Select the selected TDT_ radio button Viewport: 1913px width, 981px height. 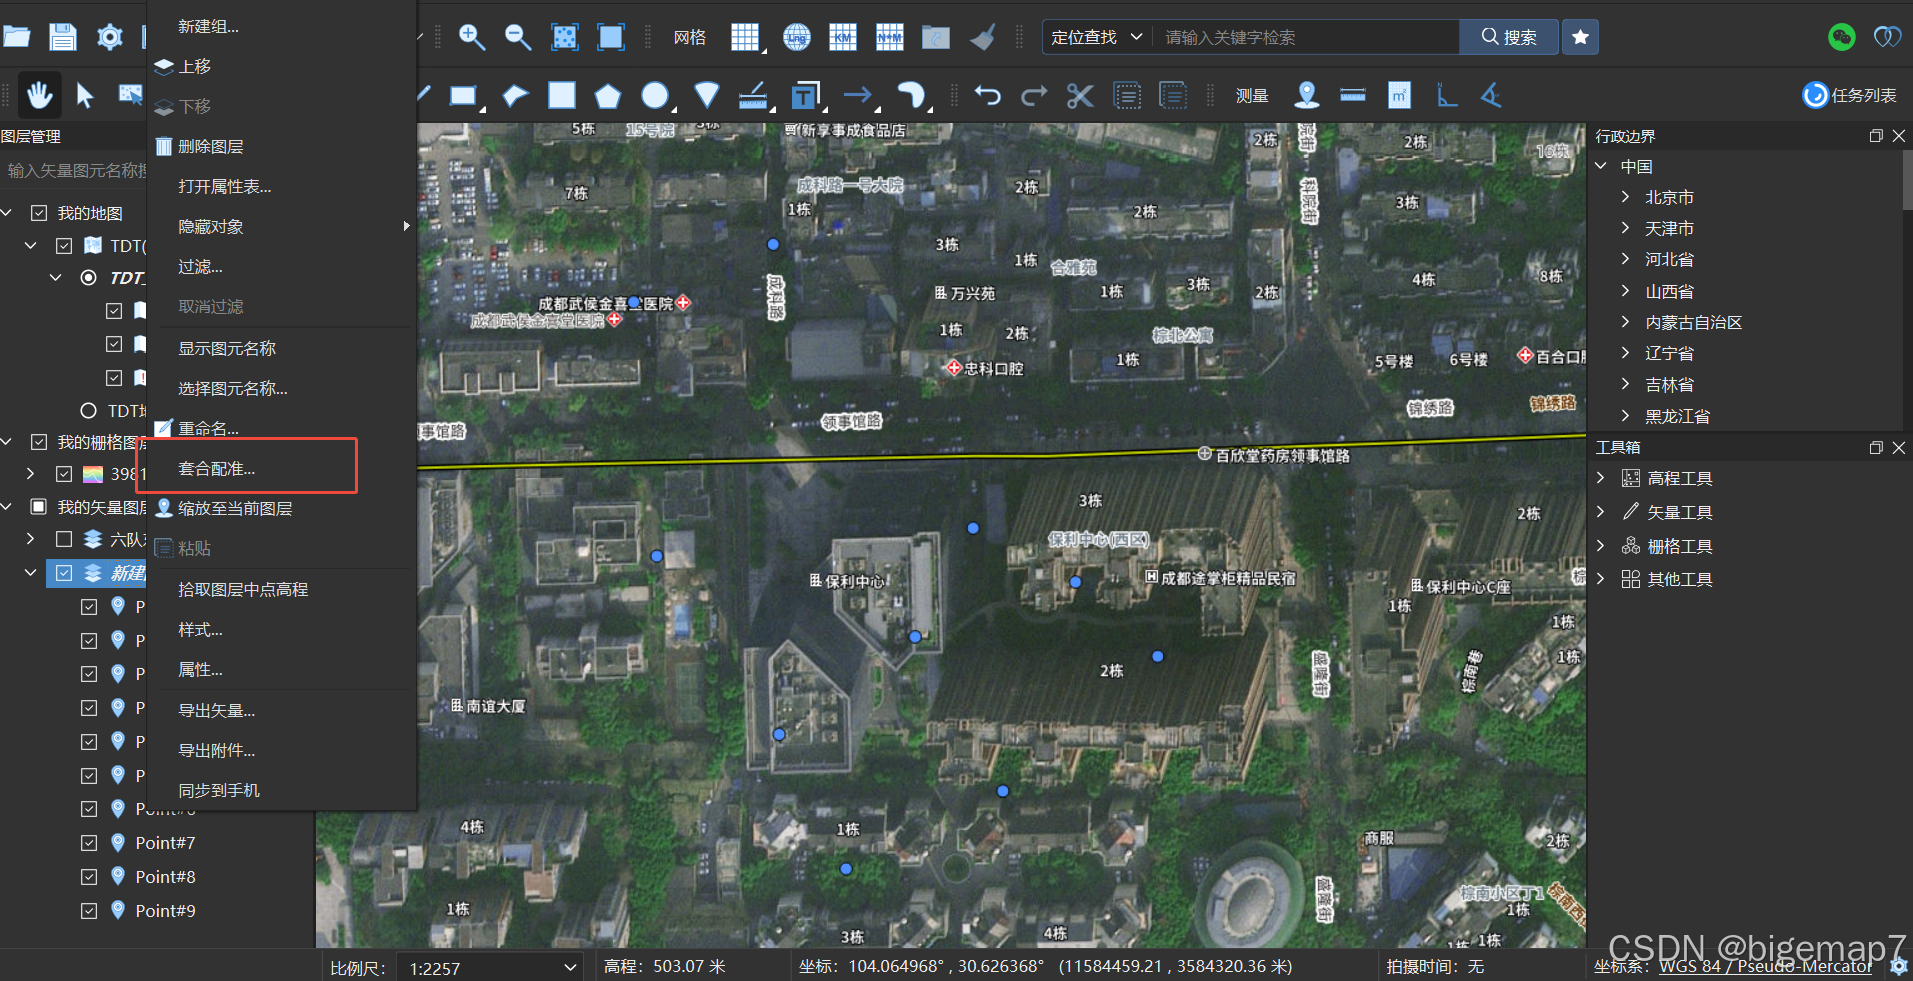point(89,278)
